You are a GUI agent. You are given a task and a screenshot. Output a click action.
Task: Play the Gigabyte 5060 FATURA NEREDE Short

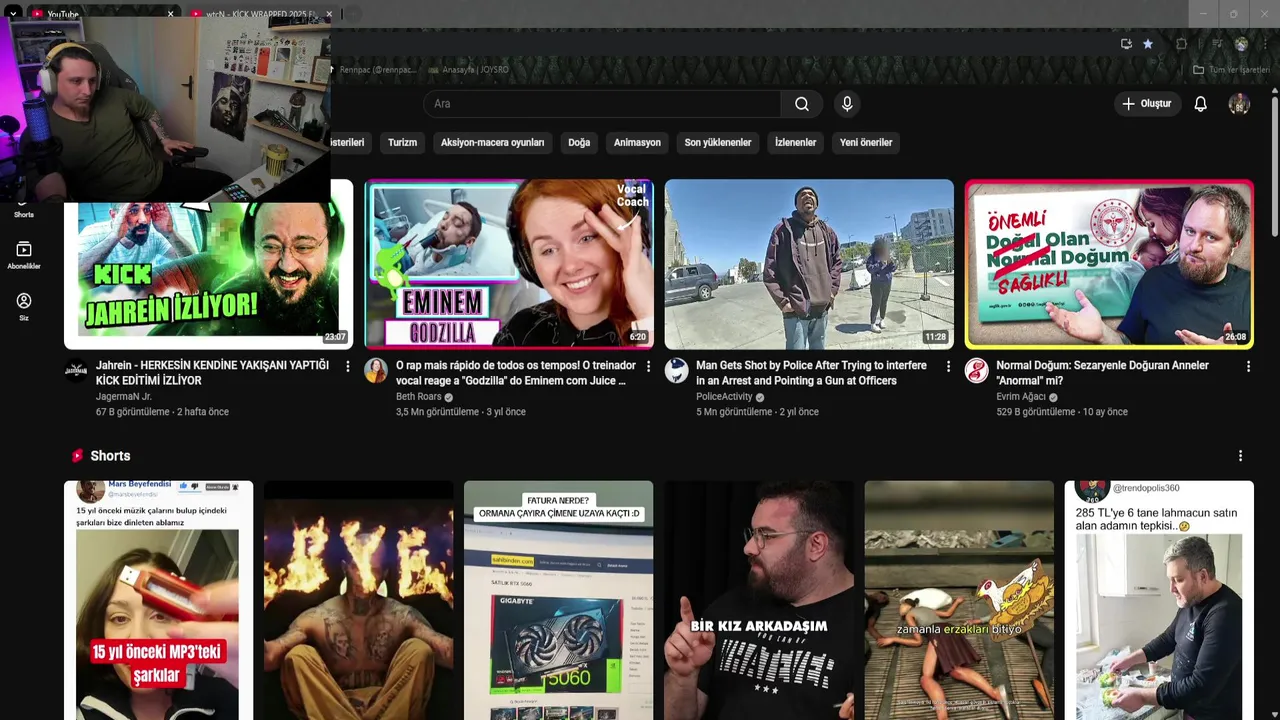tap(558, 600)
